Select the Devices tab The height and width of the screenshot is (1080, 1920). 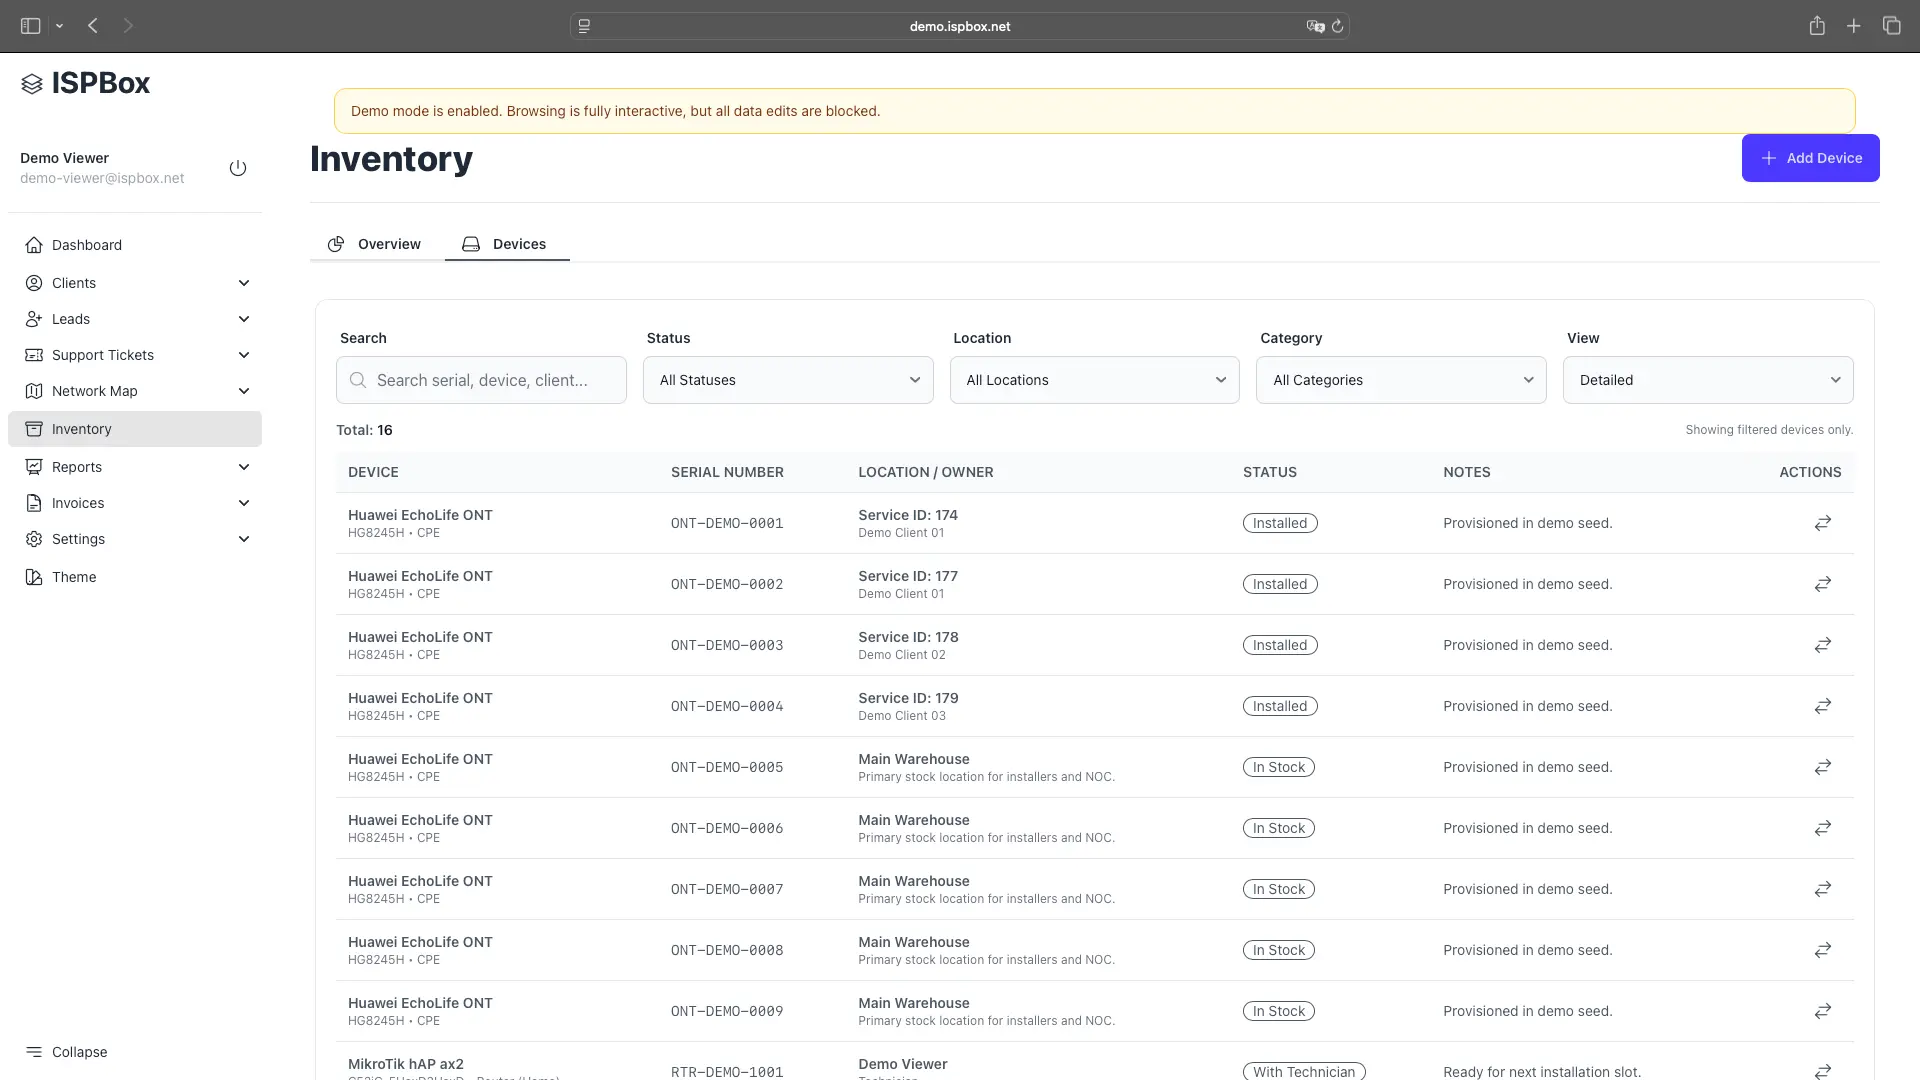click(507, 244)
